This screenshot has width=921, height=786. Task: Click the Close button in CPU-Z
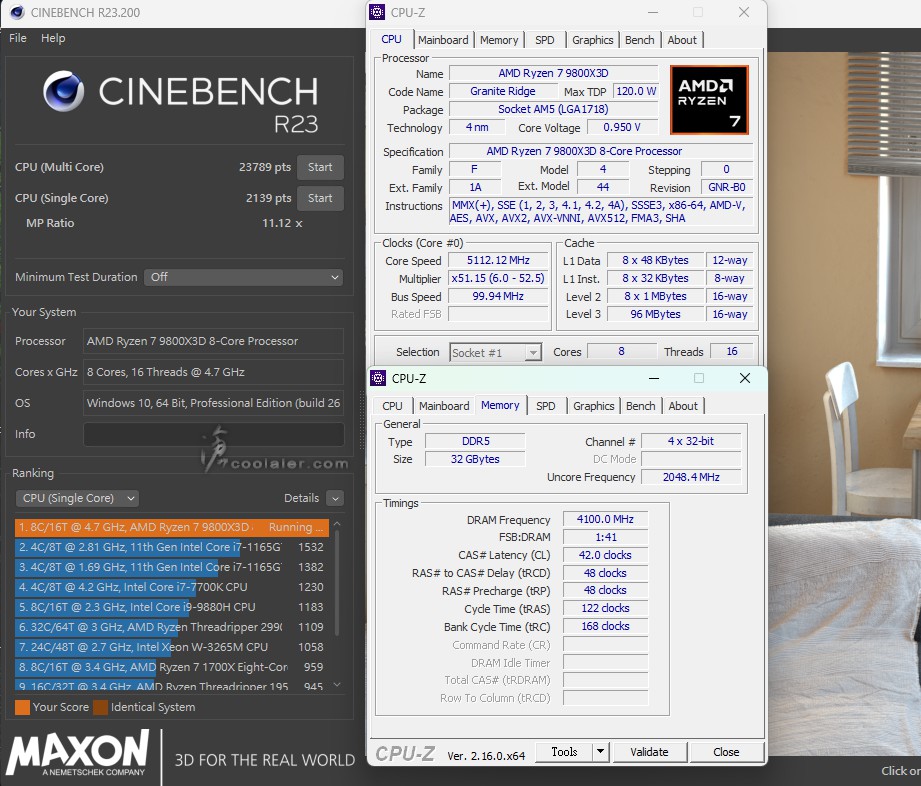pyautogui.click(x=726, y=753)
